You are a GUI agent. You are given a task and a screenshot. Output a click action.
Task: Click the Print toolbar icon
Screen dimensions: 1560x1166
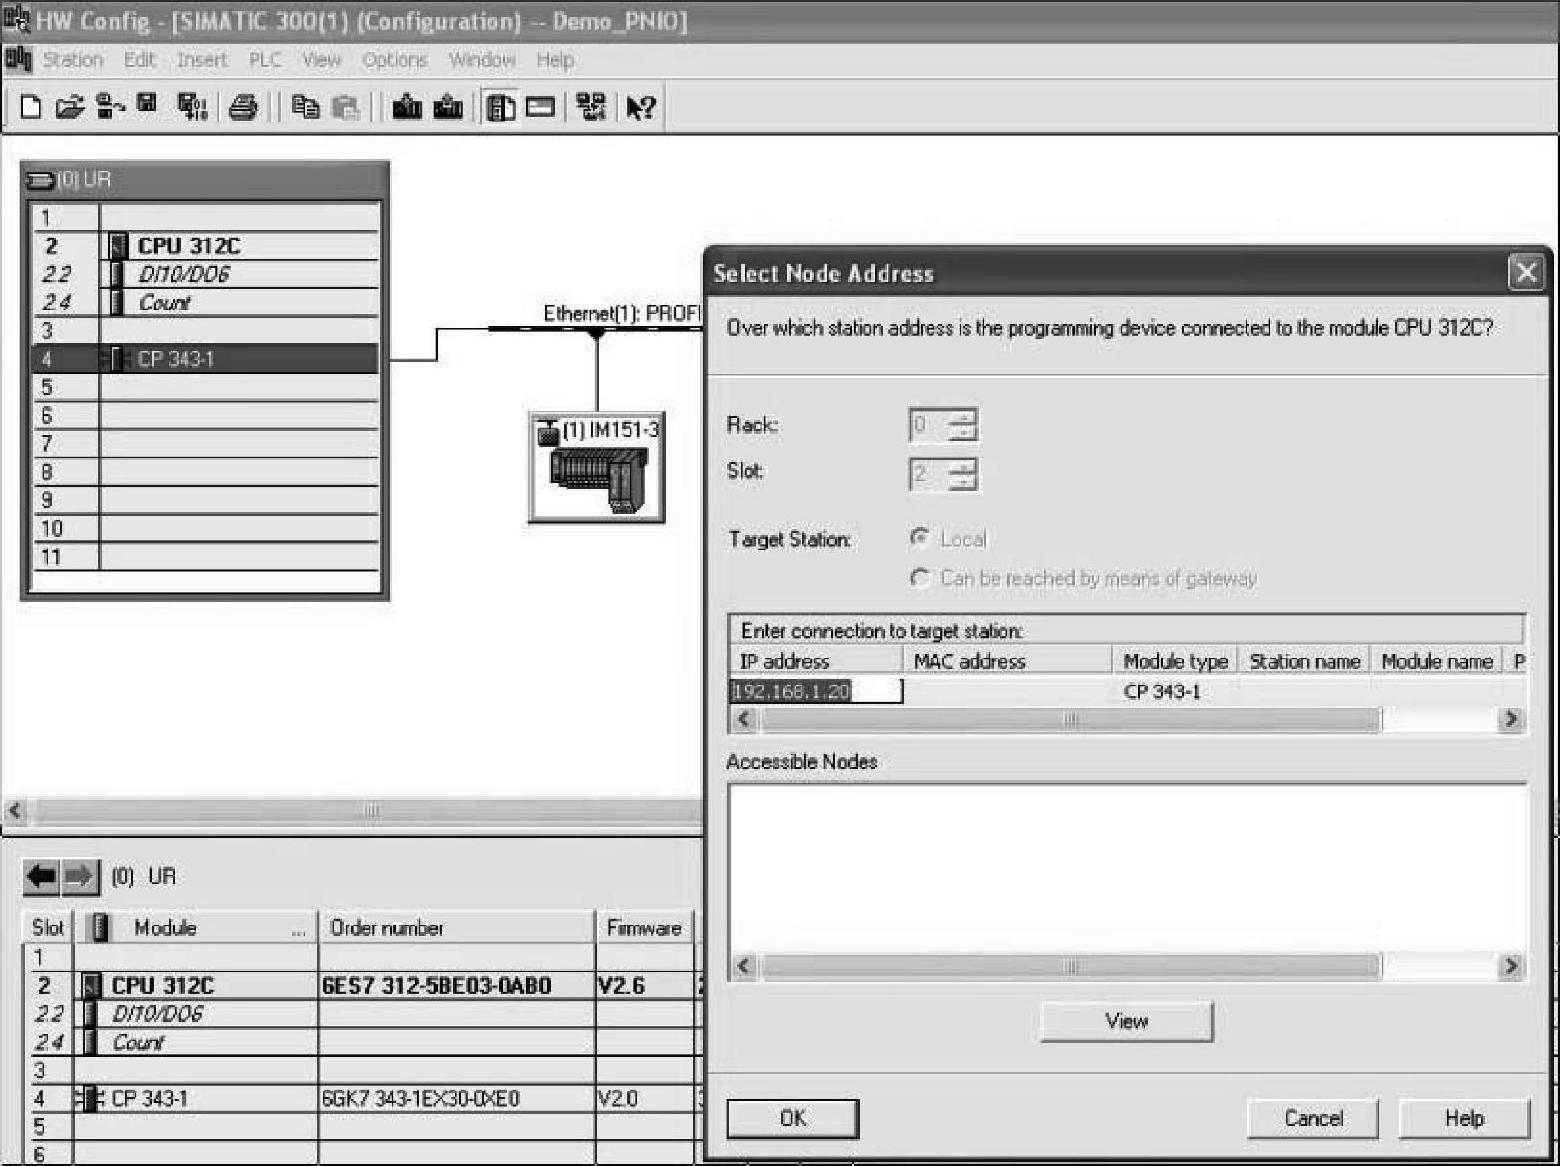243,106
